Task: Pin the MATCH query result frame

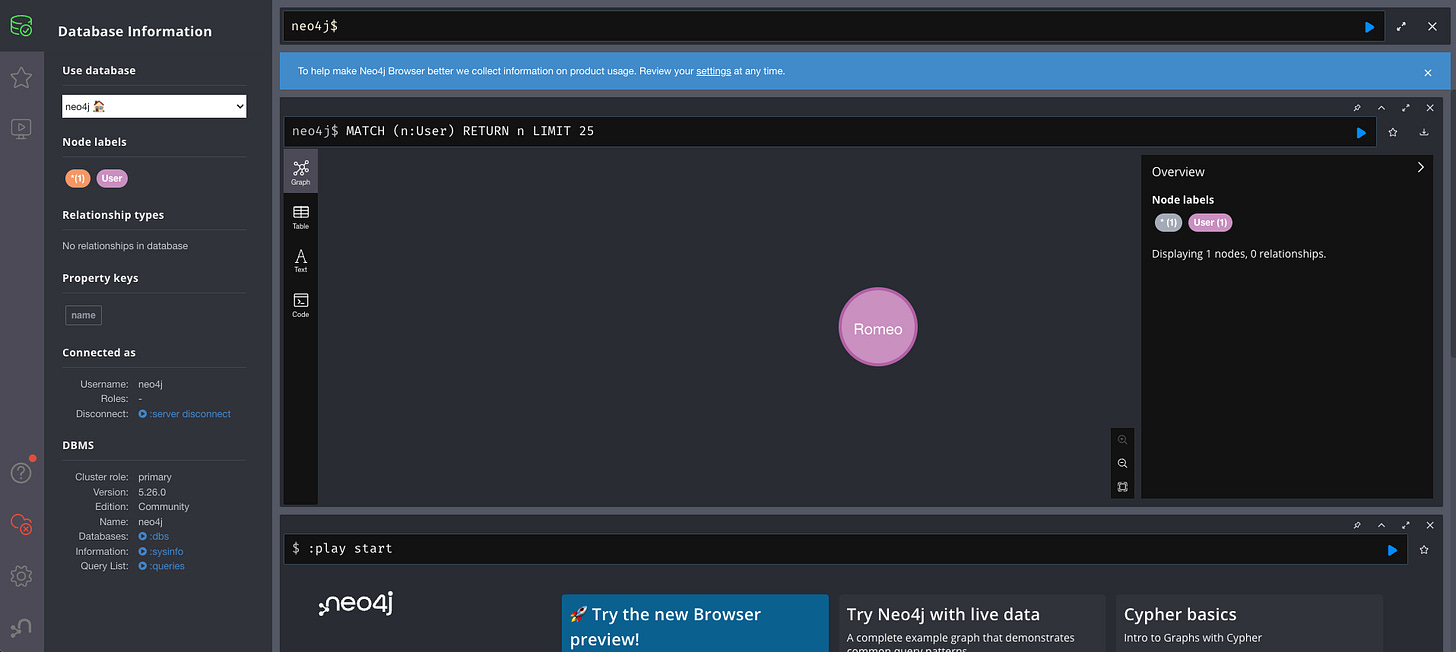Action: pos(1357,108)
